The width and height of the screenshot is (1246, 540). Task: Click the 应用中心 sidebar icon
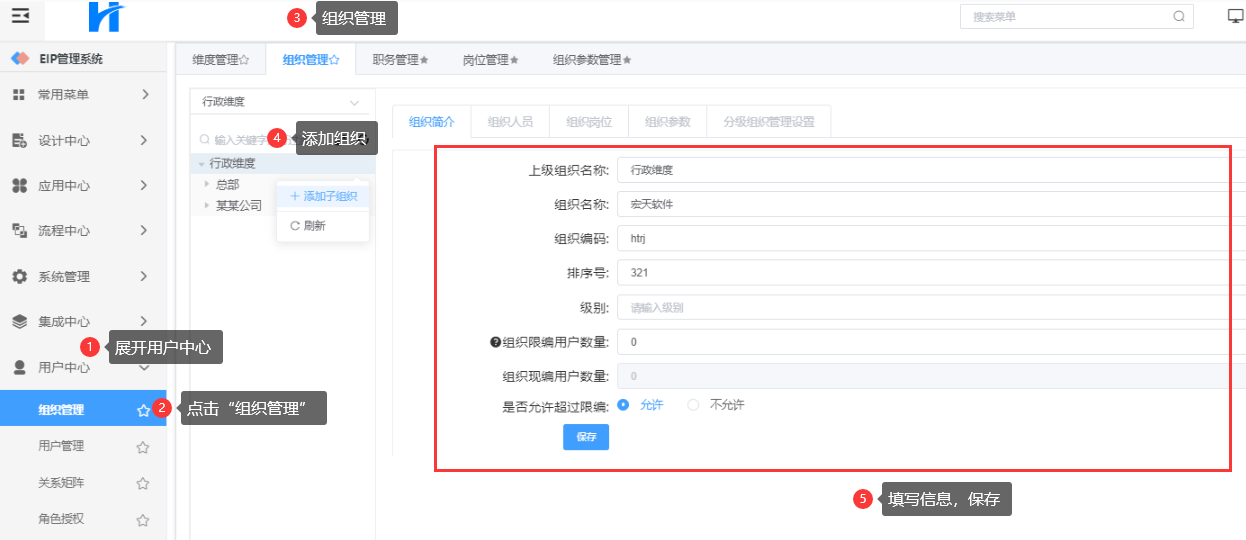pos(19,186)
